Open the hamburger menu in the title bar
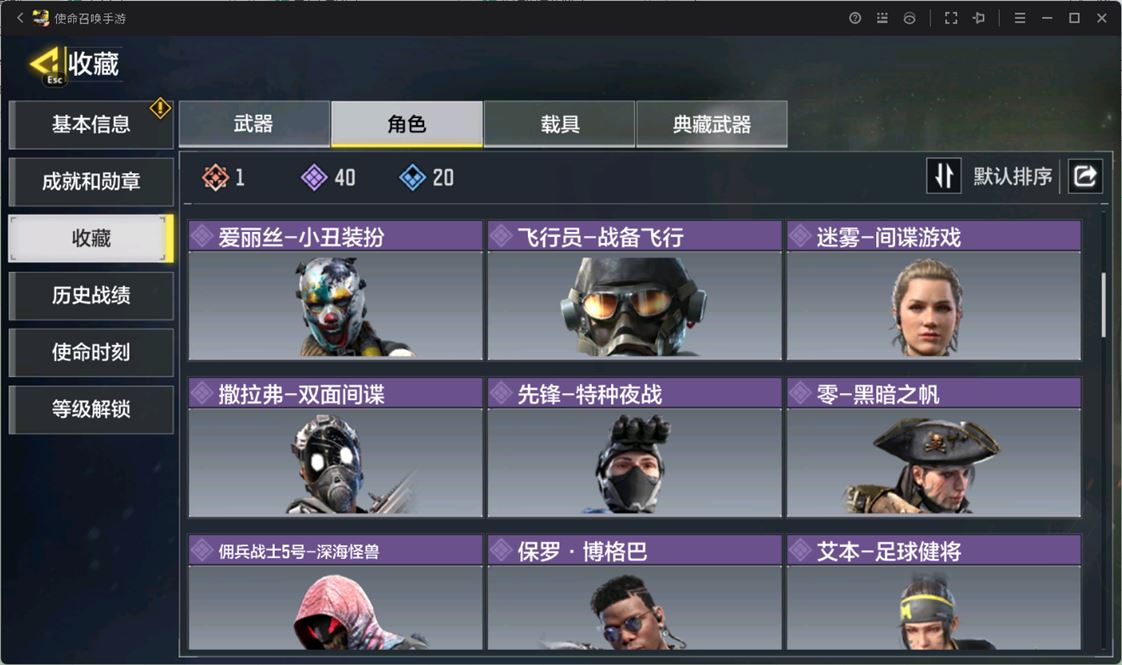This screenshot has height=665, width=1122. (1020, 18)
